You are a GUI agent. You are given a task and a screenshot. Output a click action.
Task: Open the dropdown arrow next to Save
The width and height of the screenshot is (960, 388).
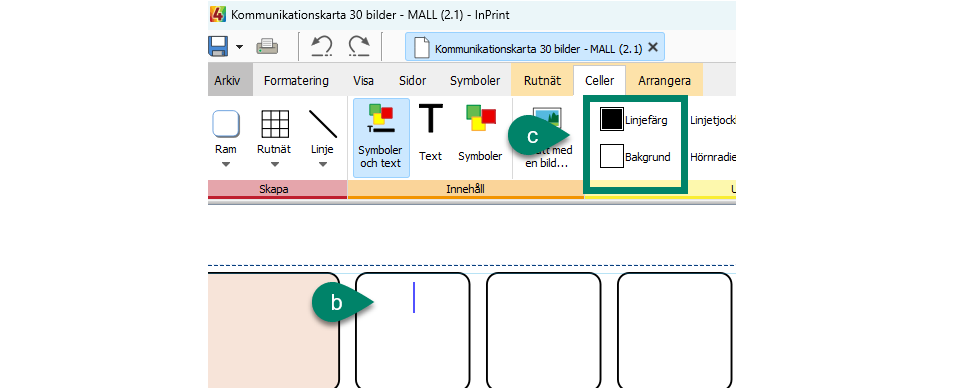(239, 47)
